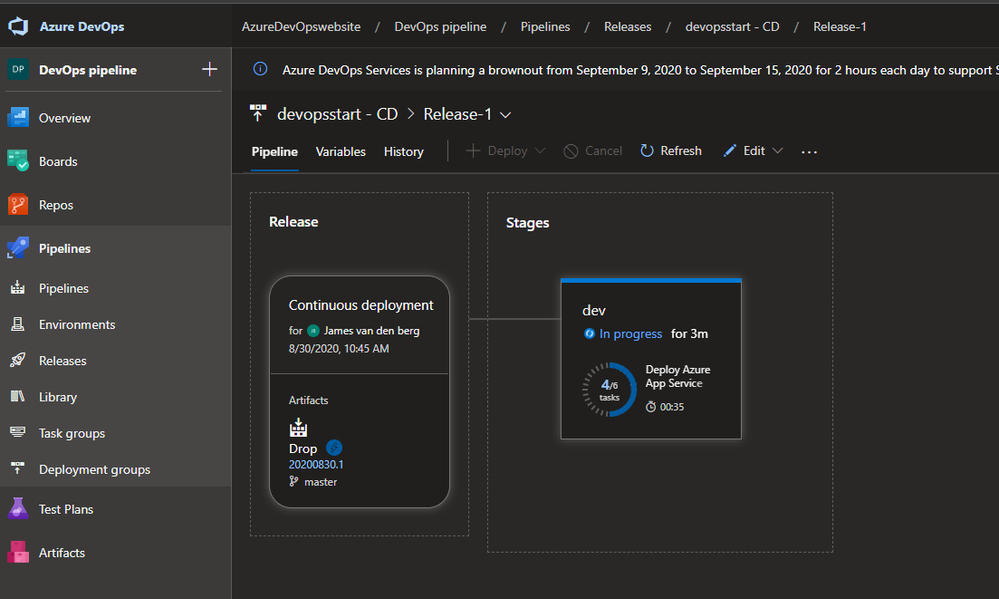999x599 pixels.
Task: Switch to the Pipeline tab
Action: tap(275, 152)
